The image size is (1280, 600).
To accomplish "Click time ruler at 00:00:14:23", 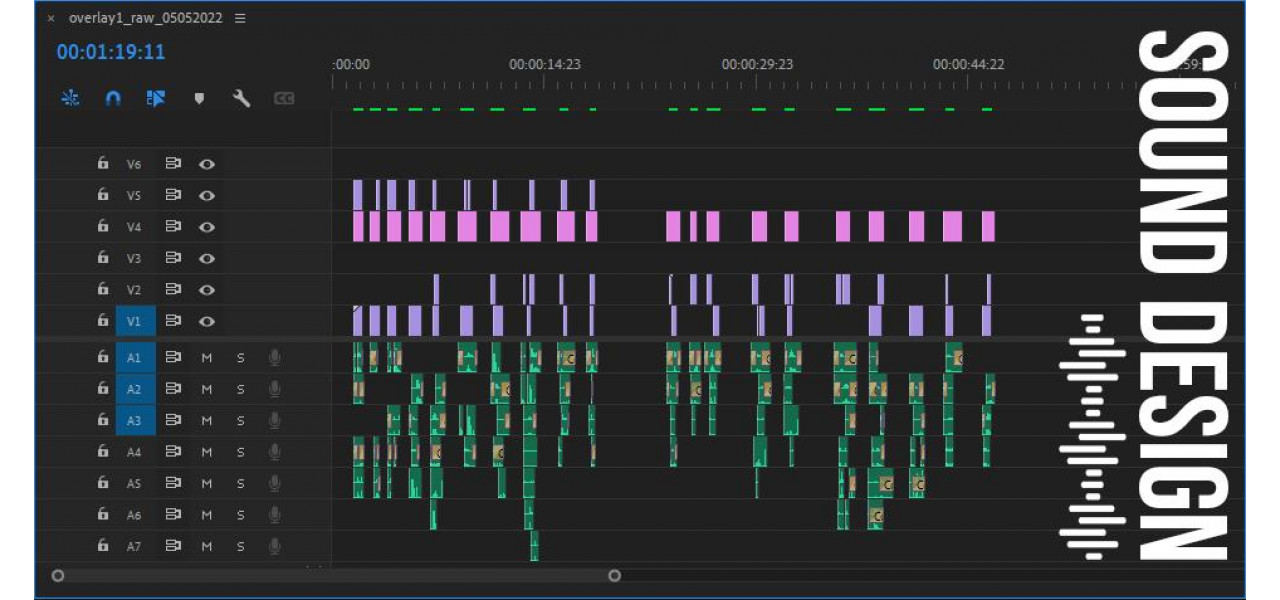I will pos(544,64).
